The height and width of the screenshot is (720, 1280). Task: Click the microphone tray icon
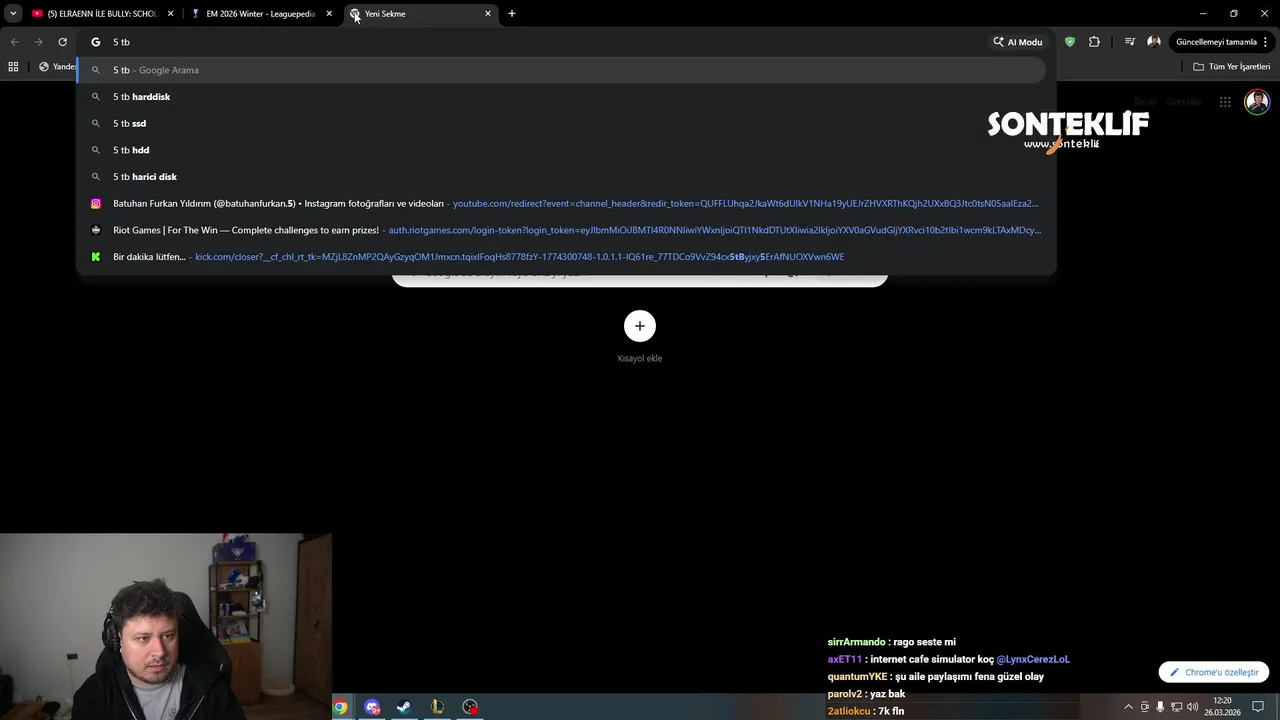(x=1160, y=707)
